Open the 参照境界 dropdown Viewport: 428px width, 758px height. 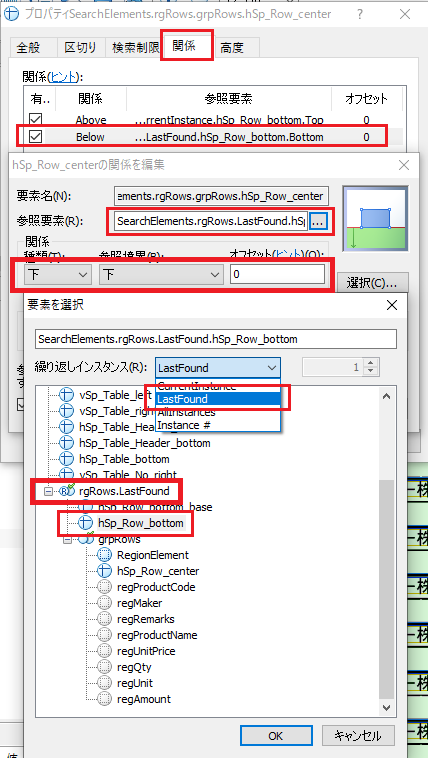160,275
